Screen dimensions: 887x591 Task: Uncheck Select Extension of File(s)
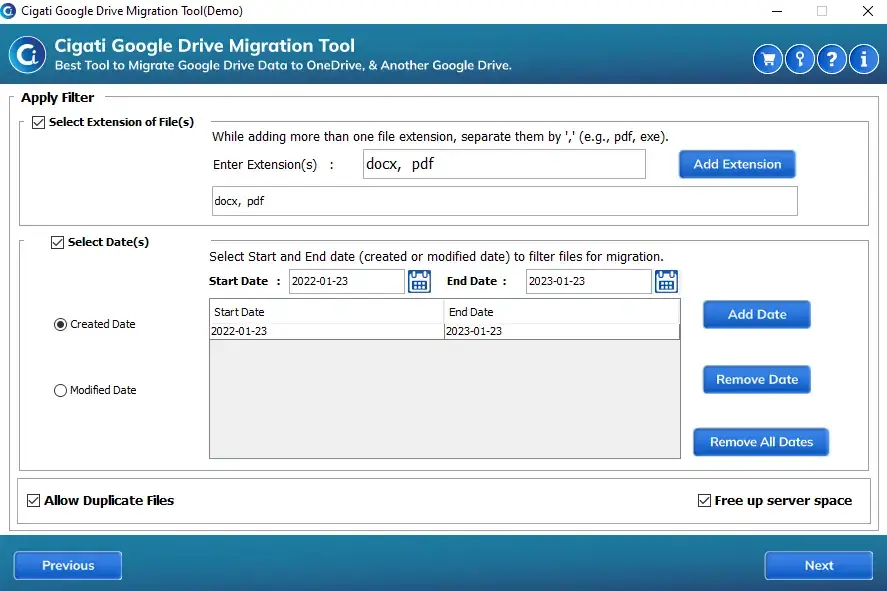(x=37, y=122)
